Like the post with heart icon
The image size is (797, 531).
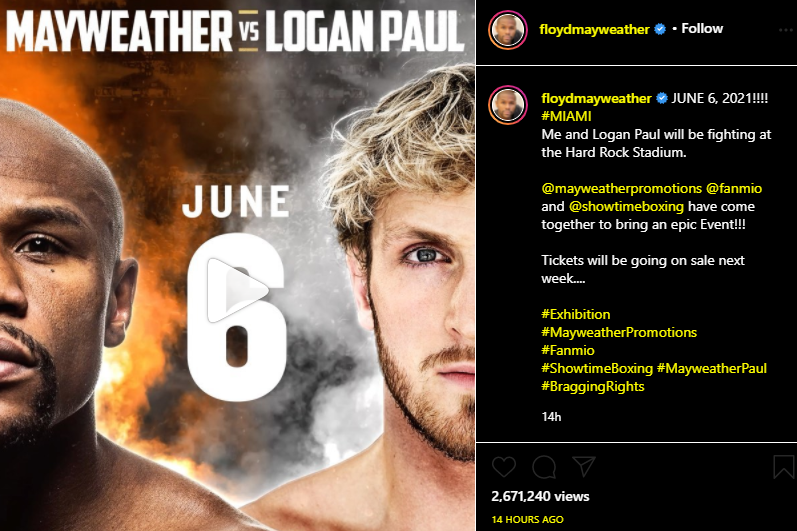click(x=504, y=466)
